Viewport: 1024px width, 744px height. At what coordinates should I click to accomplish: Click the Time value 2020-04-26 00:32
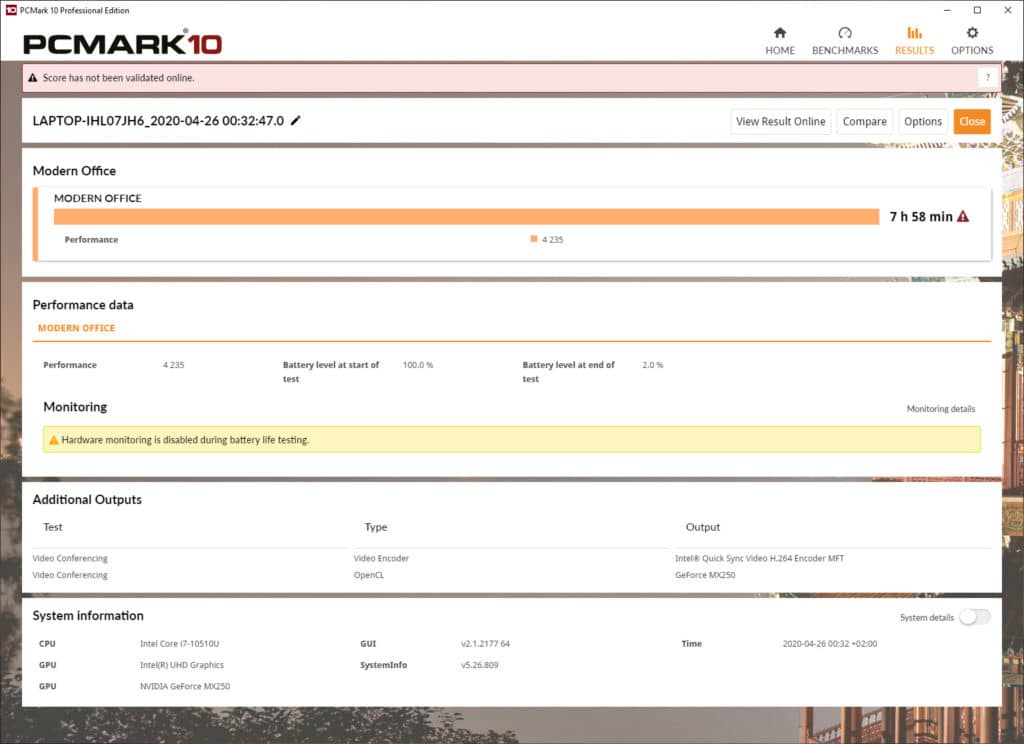click(x=829, y=643)
